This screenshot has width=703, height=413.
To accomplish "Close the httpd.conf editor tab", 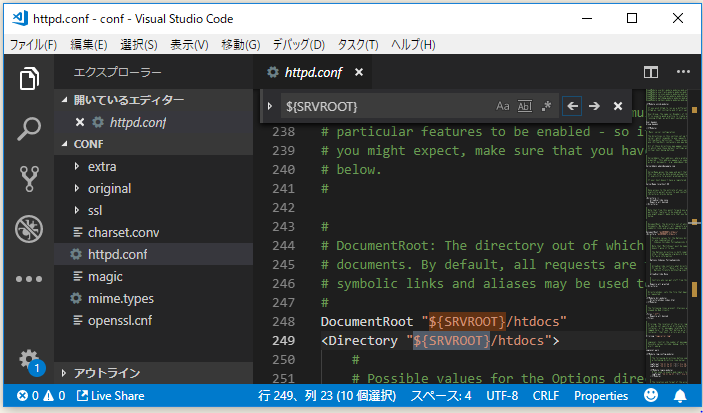I will coord(359,72).
